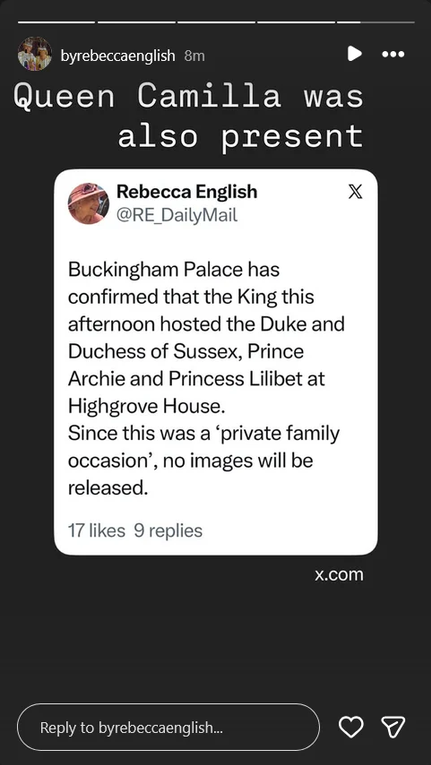Click the Rebecca English display name

(x=187, y=192)
